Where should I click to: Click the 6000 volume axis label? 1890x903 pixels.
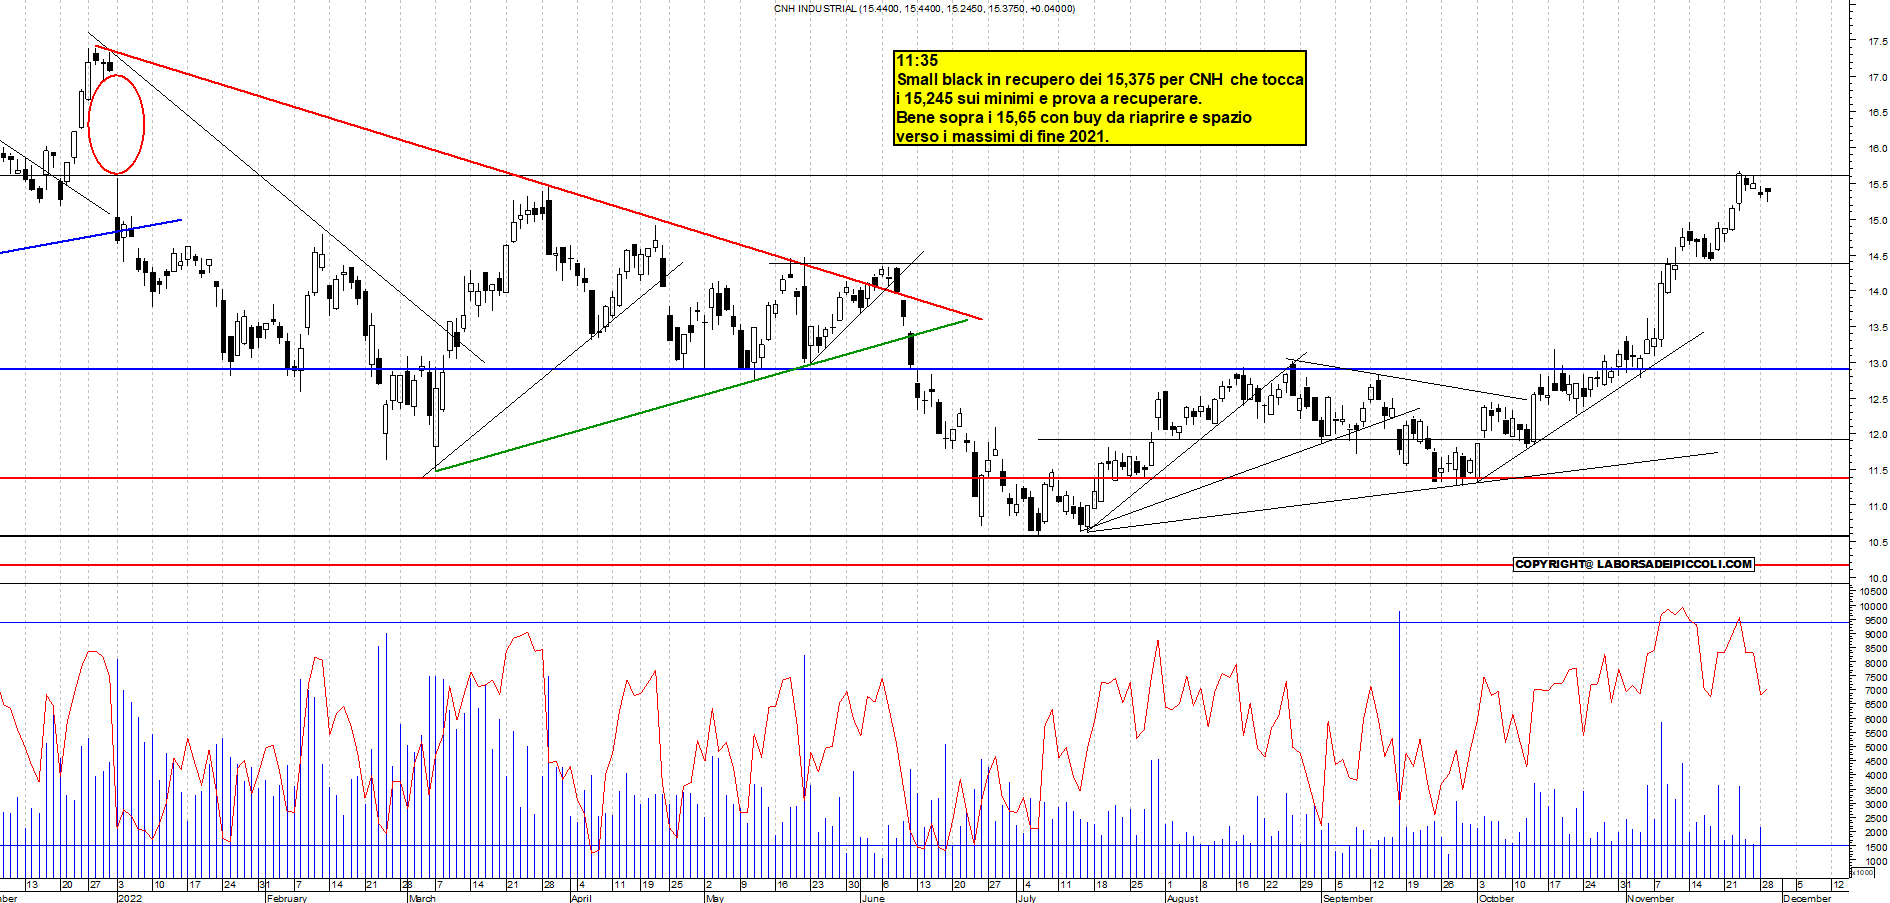1876,719
